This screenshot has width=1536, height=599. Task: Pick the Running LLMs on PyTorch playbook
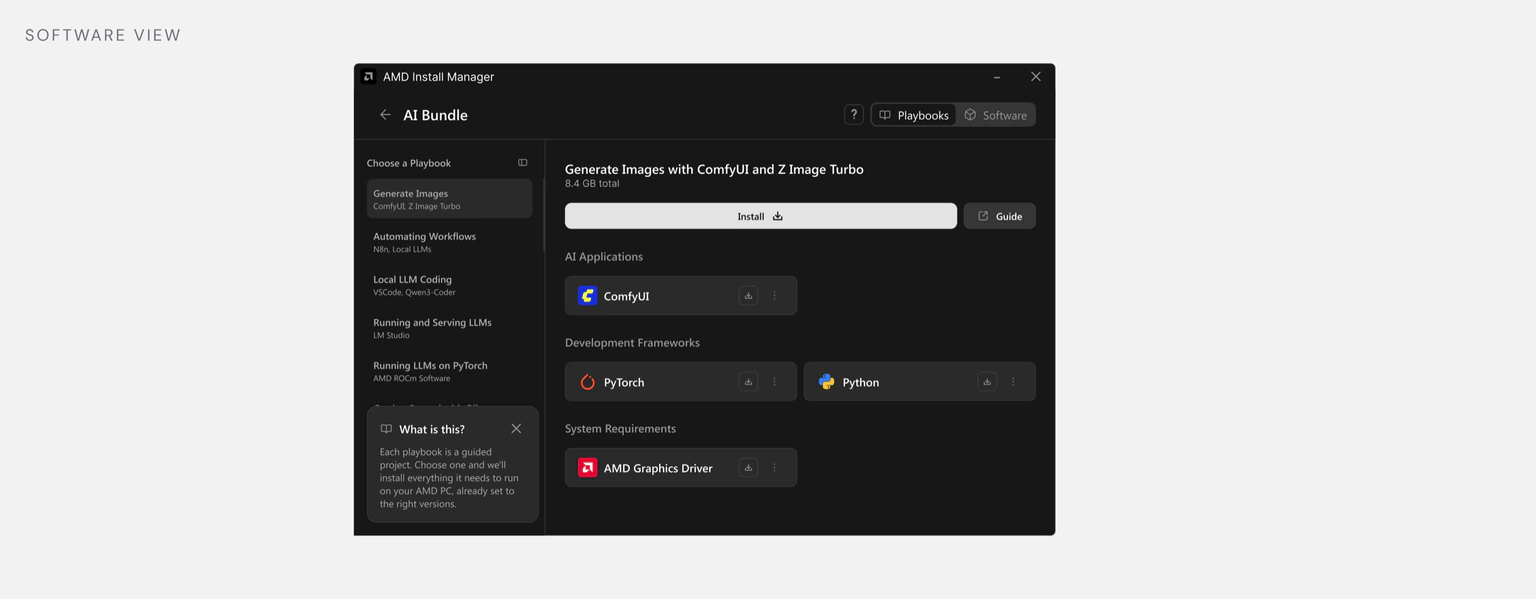tap(449, 371)
